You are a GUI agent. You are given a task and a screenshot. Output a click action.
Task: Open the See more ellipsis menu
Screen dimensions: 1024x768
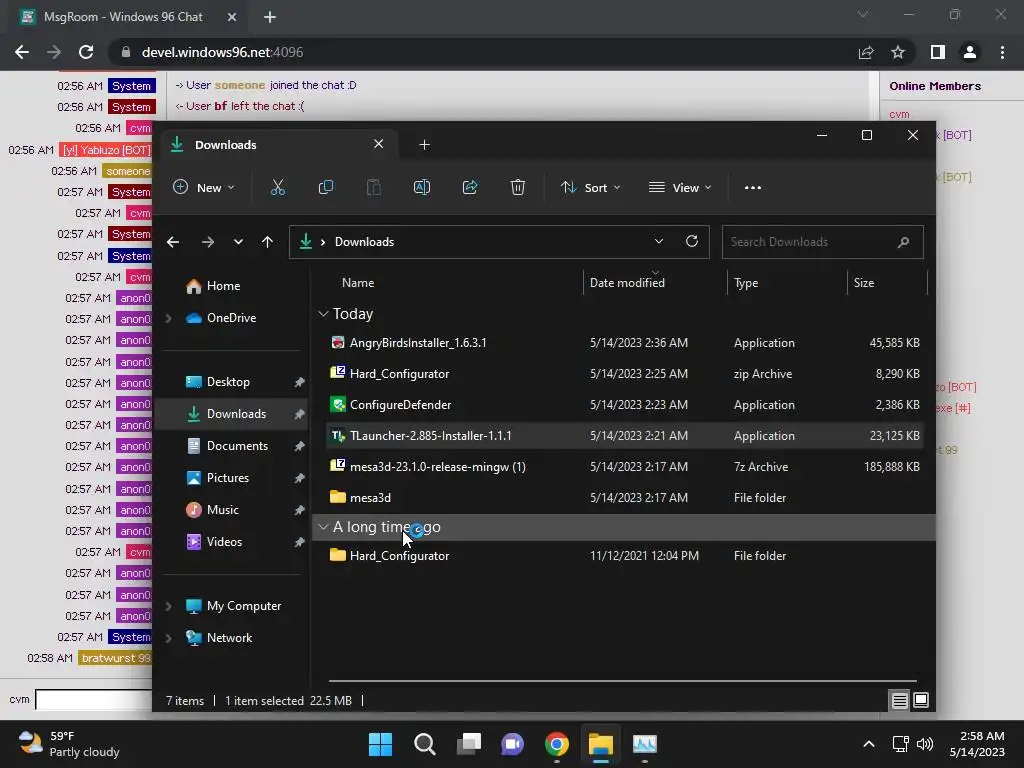click(752, 187)
